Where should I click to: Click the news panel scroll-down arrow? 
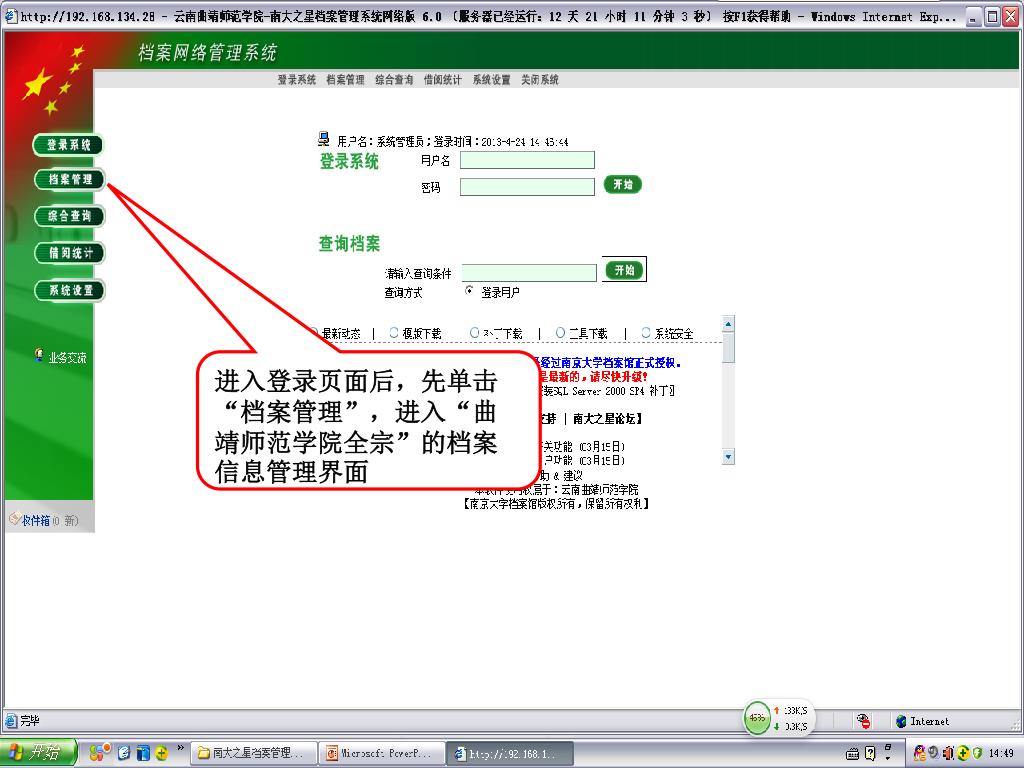729,456
